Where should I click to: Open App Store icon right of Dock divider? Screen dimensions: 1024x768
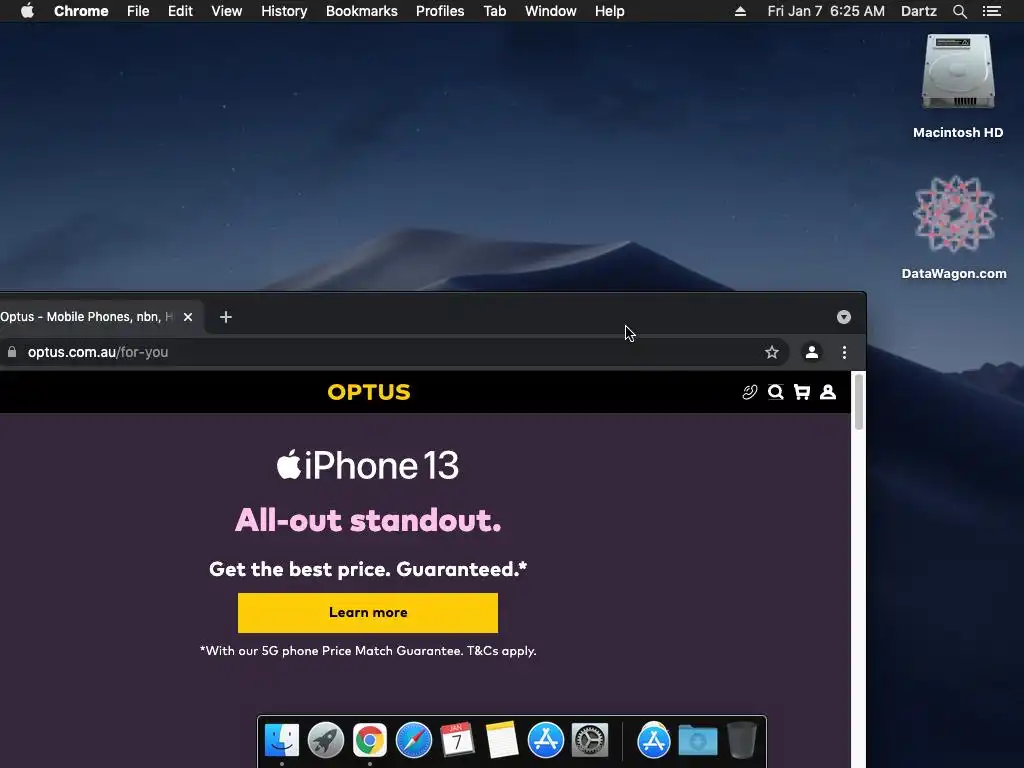point(654,740)
